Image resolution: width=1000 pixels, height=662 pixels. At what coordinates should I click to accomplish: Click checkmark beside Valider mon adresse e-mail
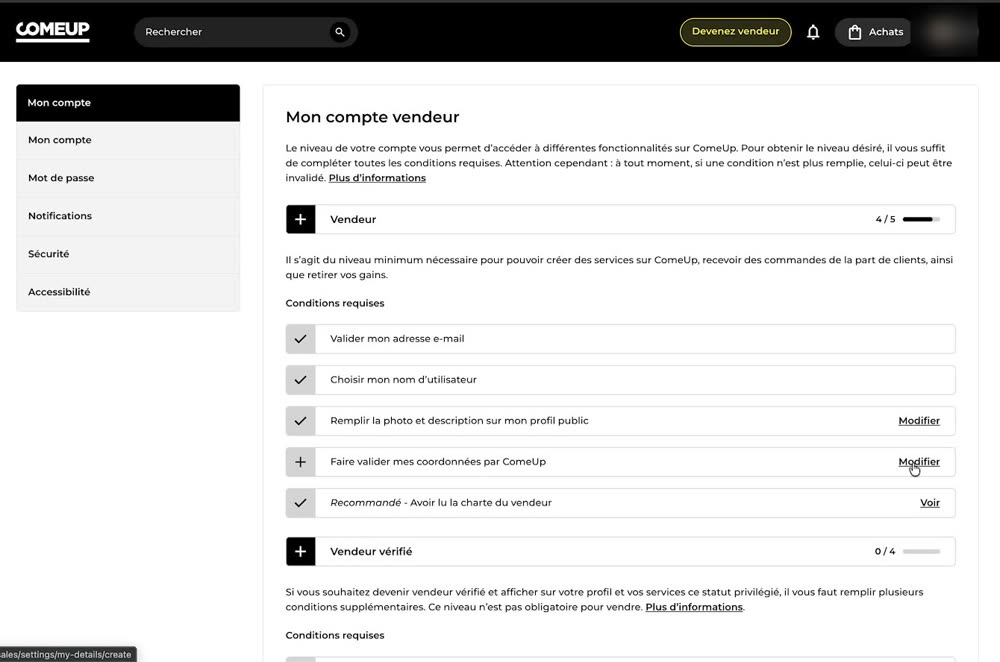click(x=300, y=339)
